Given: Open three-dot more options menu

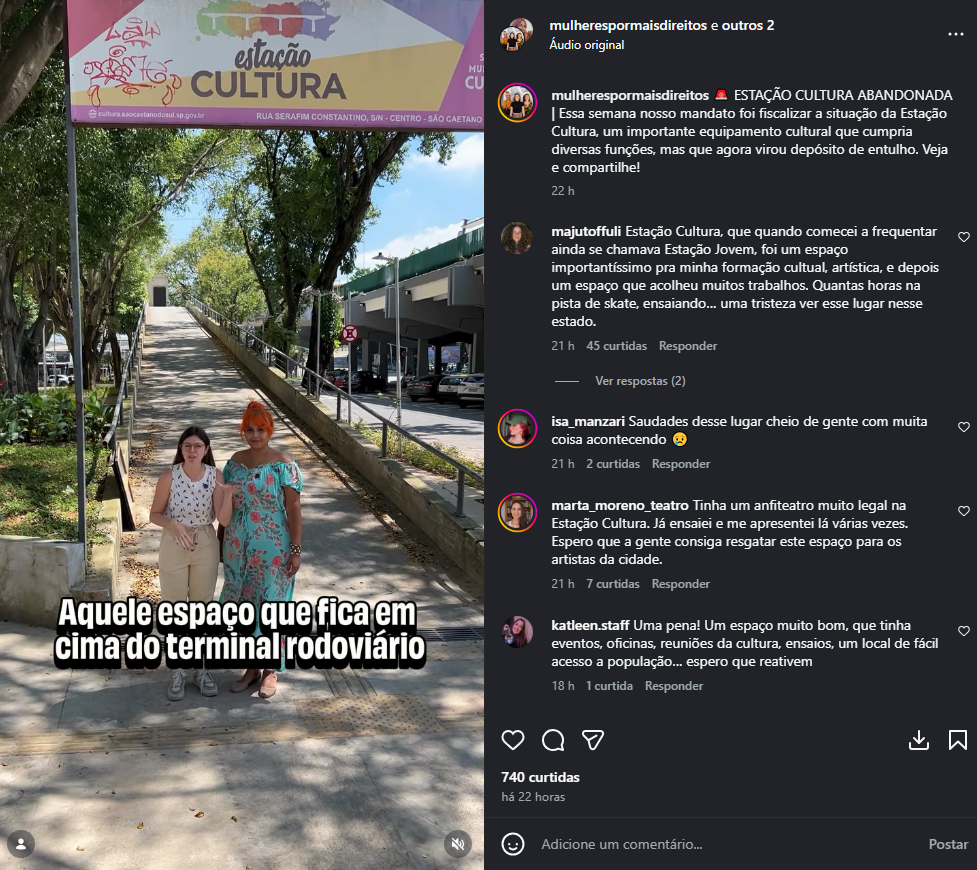Looking at the screenshot, I should pos(956,34).
